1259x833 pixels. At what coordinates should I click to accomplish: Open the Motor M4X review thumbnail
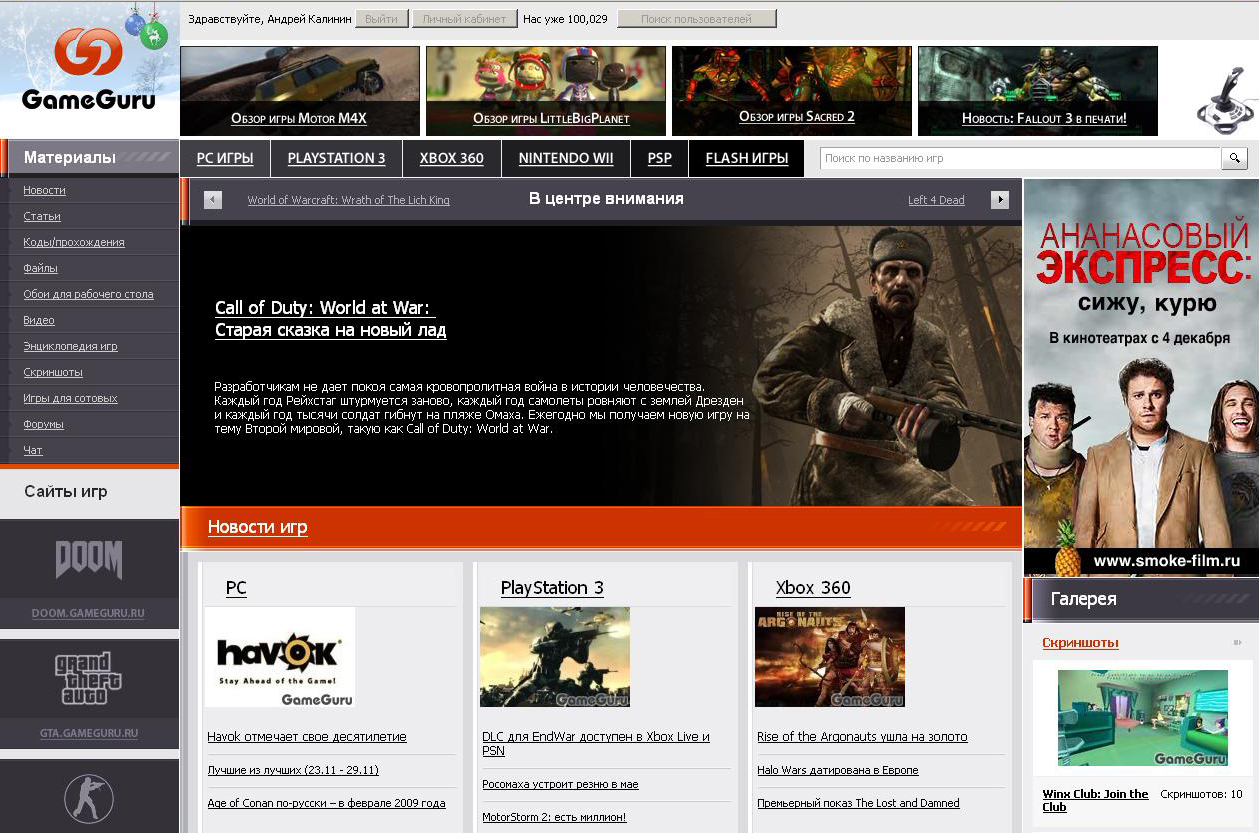point(300,91)
